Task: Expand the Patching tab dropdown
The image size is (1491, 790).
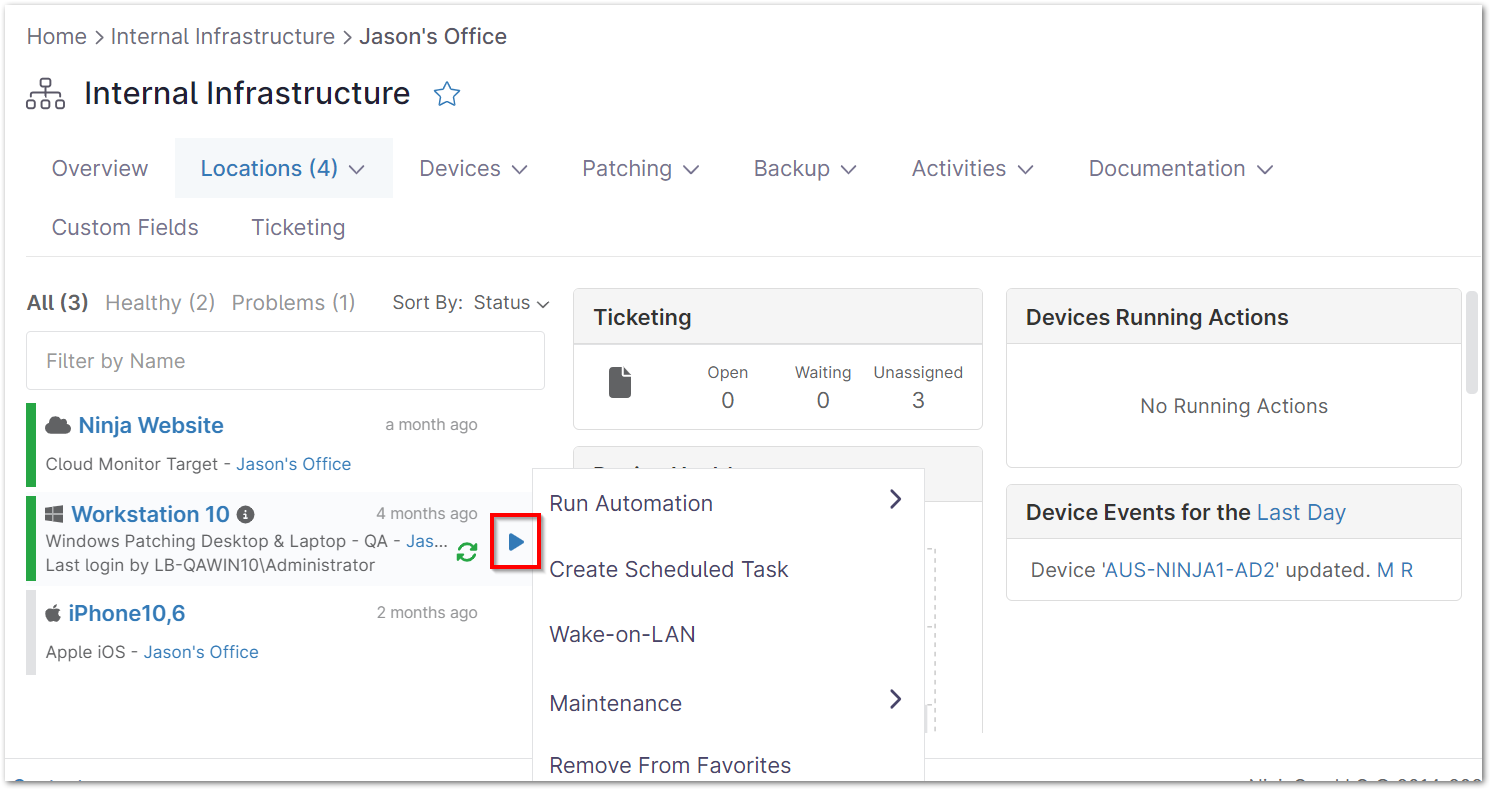Action: pyautogui.click(x=640, y=169)
